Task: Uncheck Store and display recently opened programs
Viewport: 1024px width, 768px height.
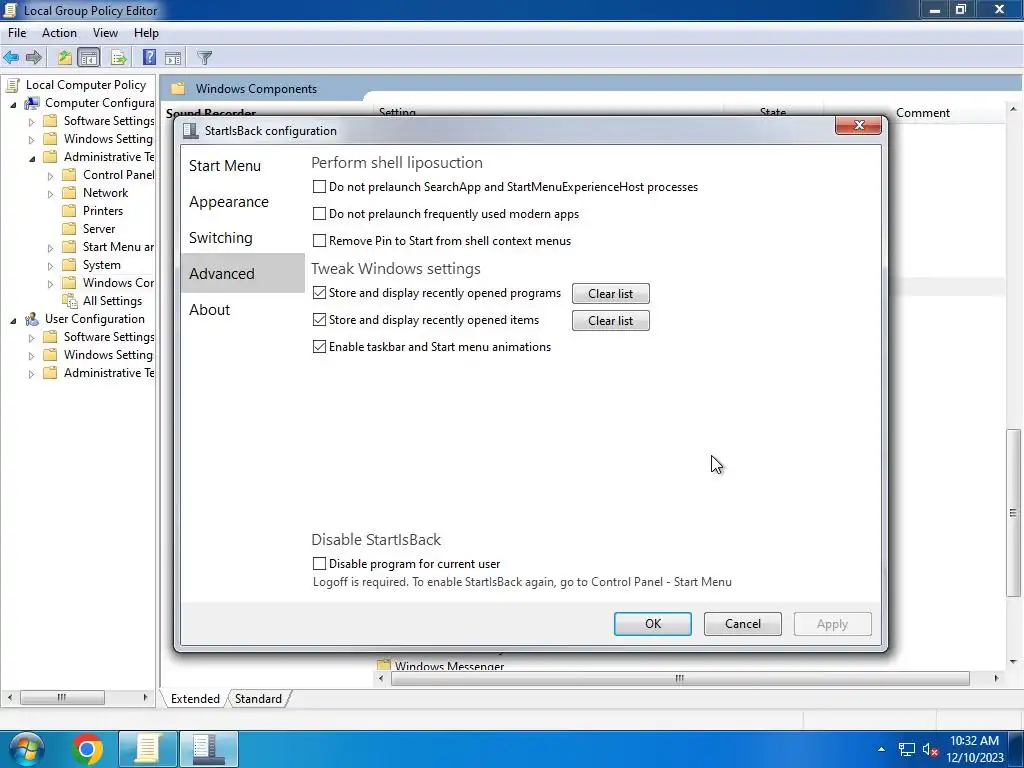Action: point(319,293)
